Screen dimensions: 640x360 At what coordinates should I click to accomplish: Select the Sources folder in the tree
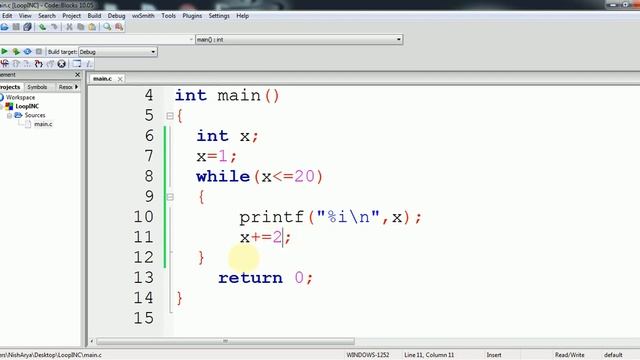point(35,116)
